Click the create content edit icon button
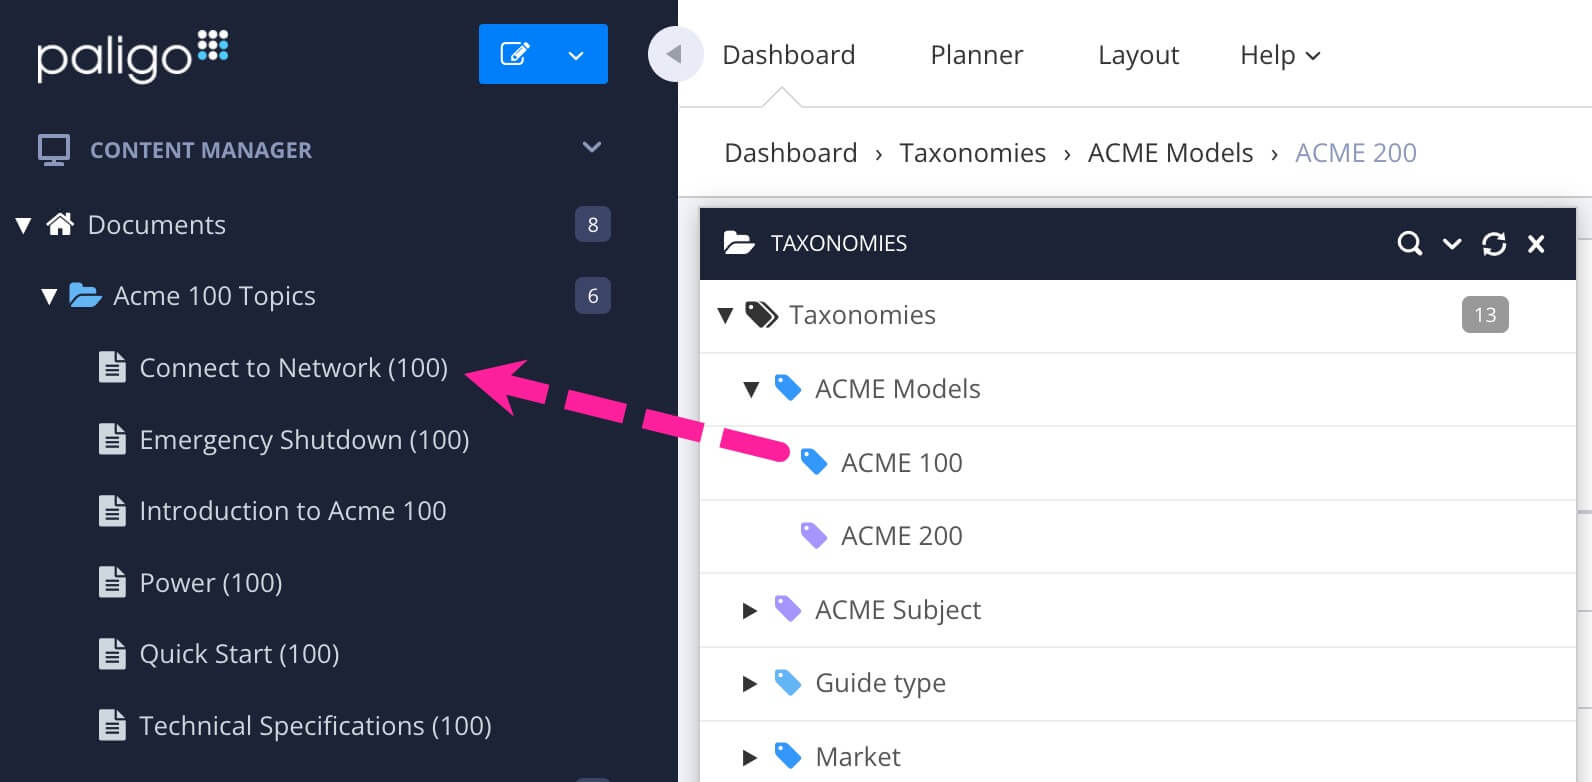The image size is (1592, 782). [514, 54]
